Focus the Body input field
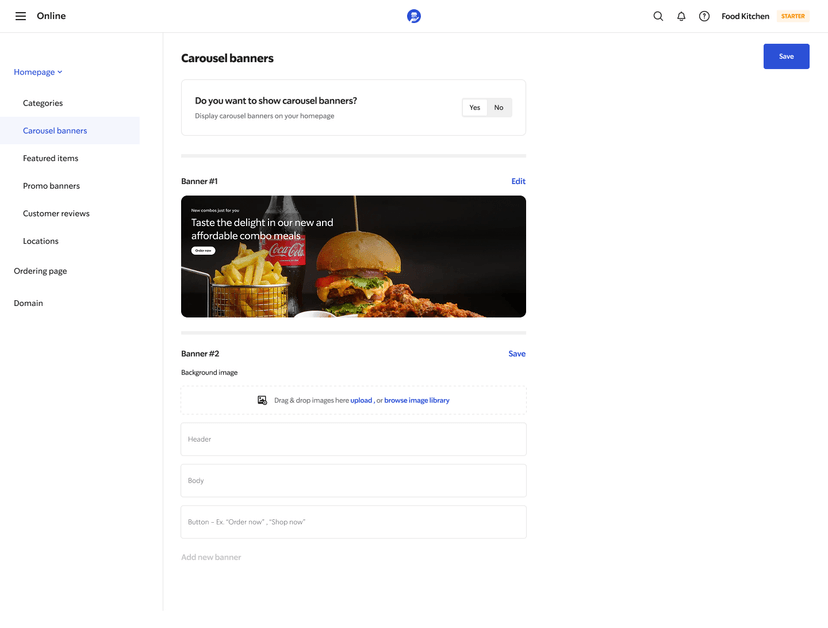The image size is (828, 628). (353, 481)
